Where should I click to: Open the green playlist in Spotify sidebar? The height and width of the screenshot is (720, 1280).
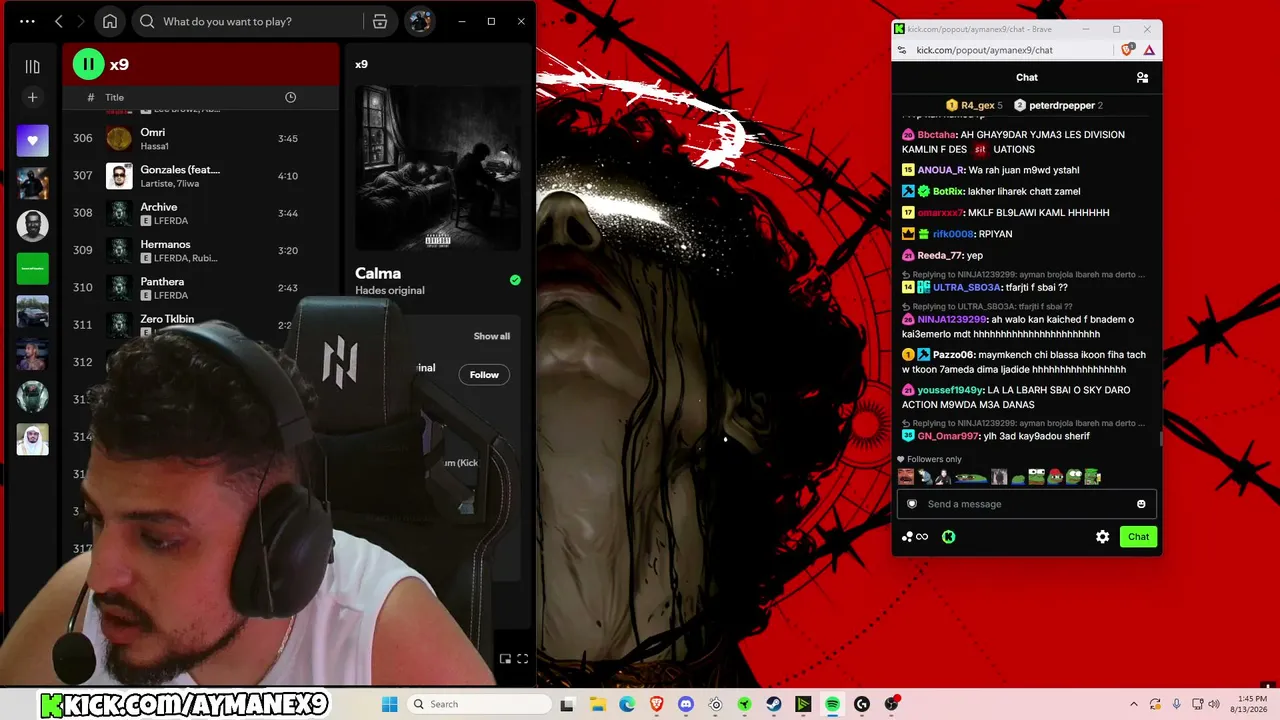tap(32, 268)
